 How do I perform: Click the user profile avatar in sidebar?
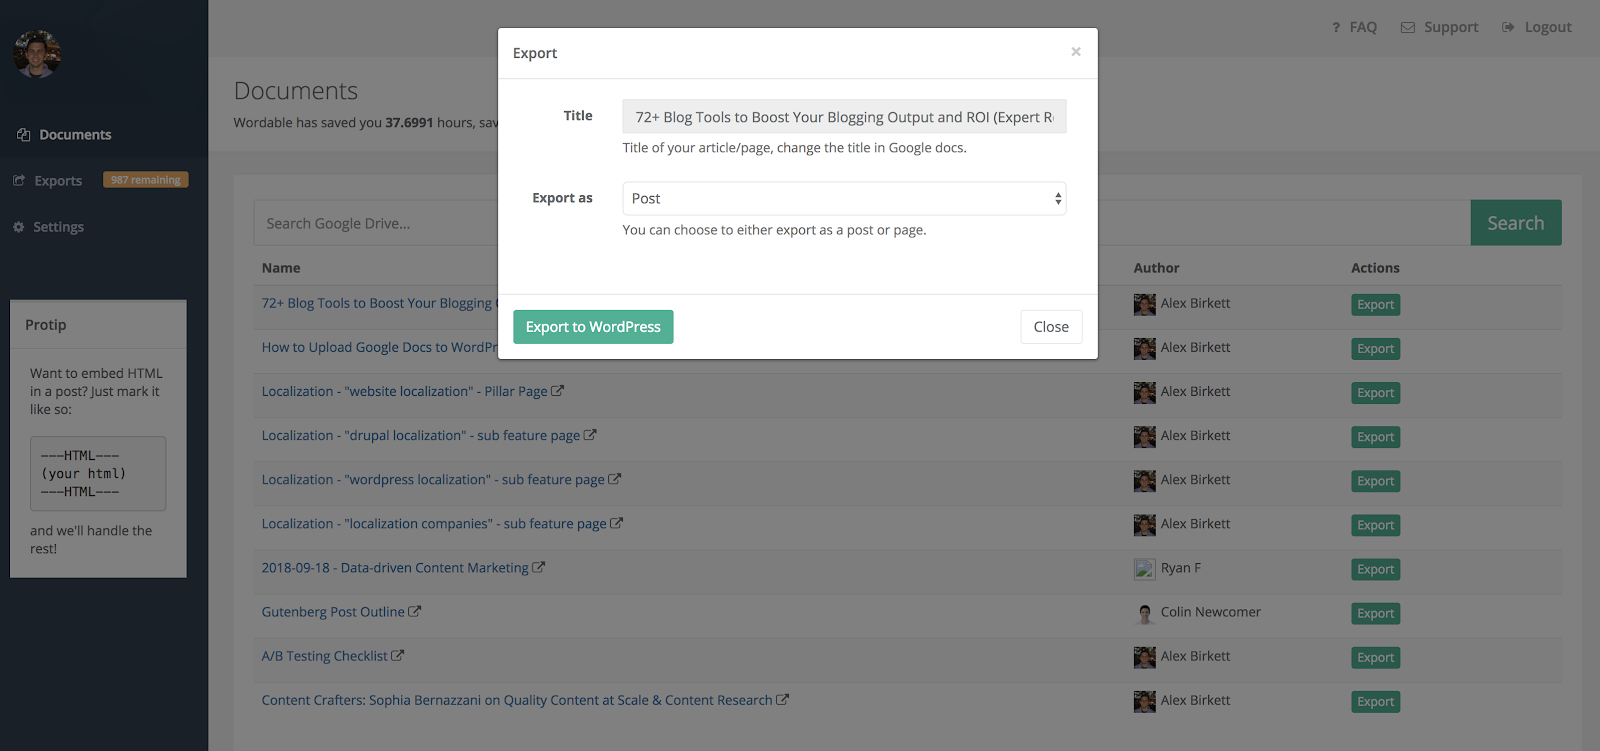pyautogui.click(x=37, y=54)
